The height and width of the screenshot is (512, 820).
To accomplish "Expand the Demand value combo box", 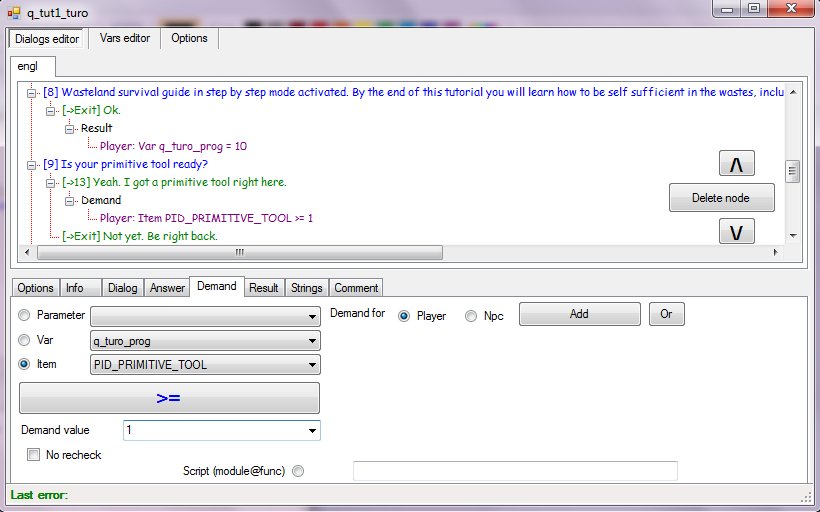I will [312, 431].
